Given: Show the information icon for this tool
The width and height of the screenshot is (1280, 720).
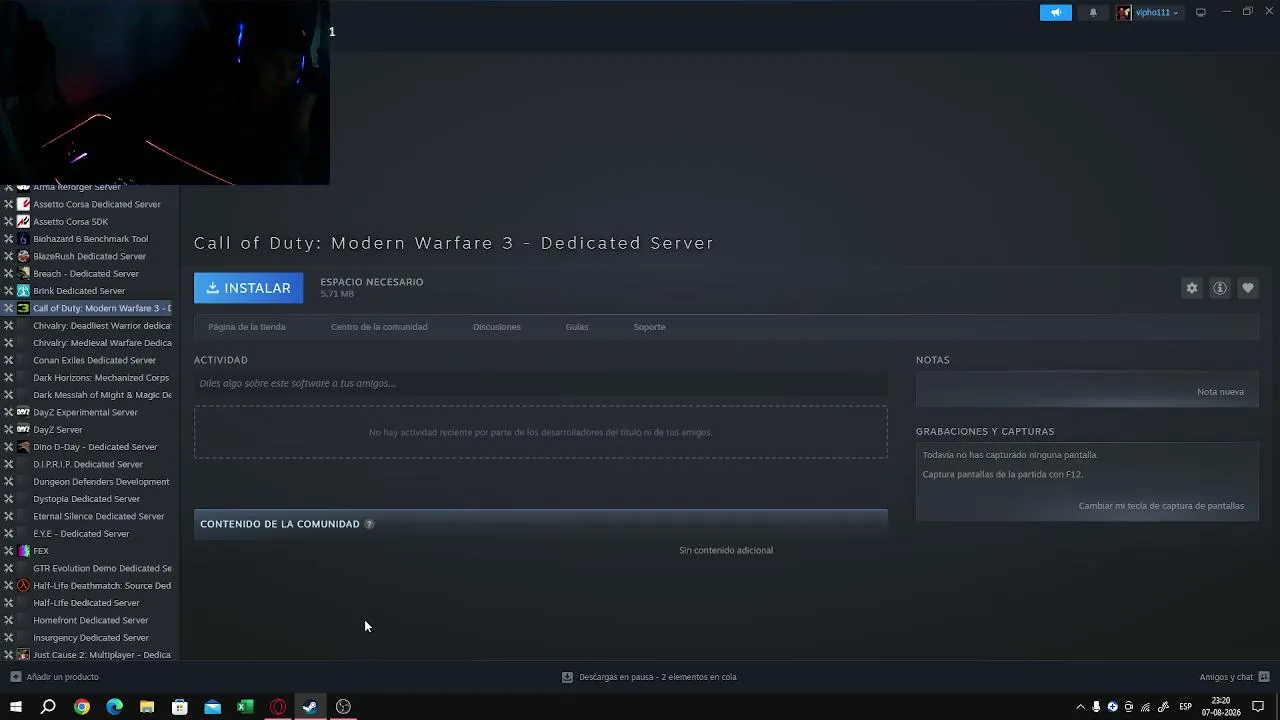Looking at the screenshot, I should click(1220, 288).
